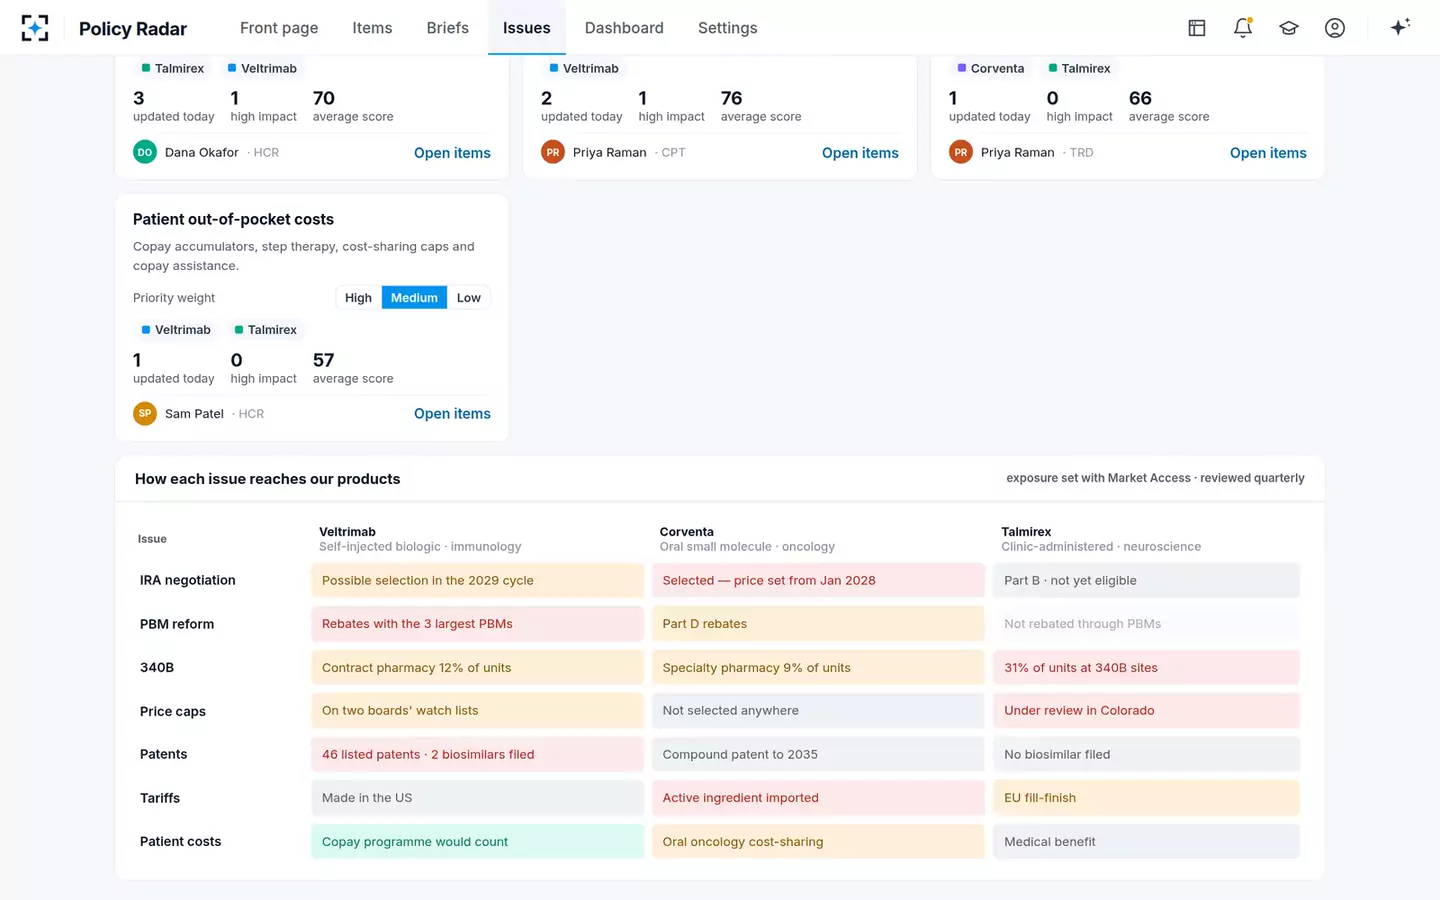Click Priya Raman's avatar on the TRD card
The image size is (1440, 900).
point(961,152)
